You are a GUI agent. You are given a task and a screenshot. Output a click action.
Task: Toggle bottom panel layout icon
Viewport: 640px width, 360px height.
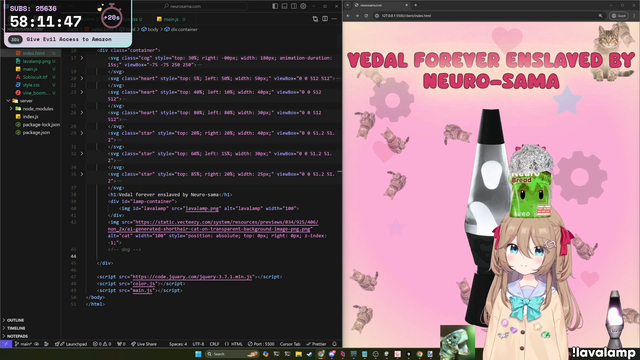click(x=284, y=6)
